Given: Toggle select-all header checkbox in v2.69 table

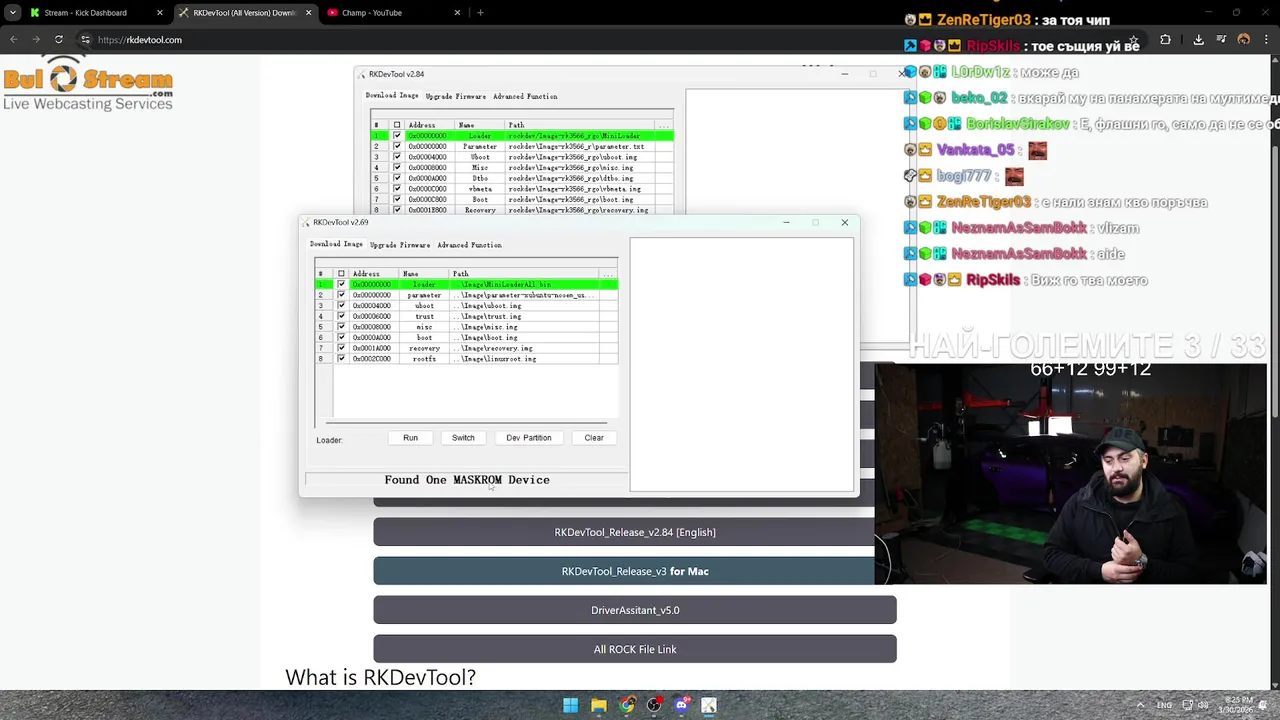Looking at the screenshot, I should (x=341, y=274).
